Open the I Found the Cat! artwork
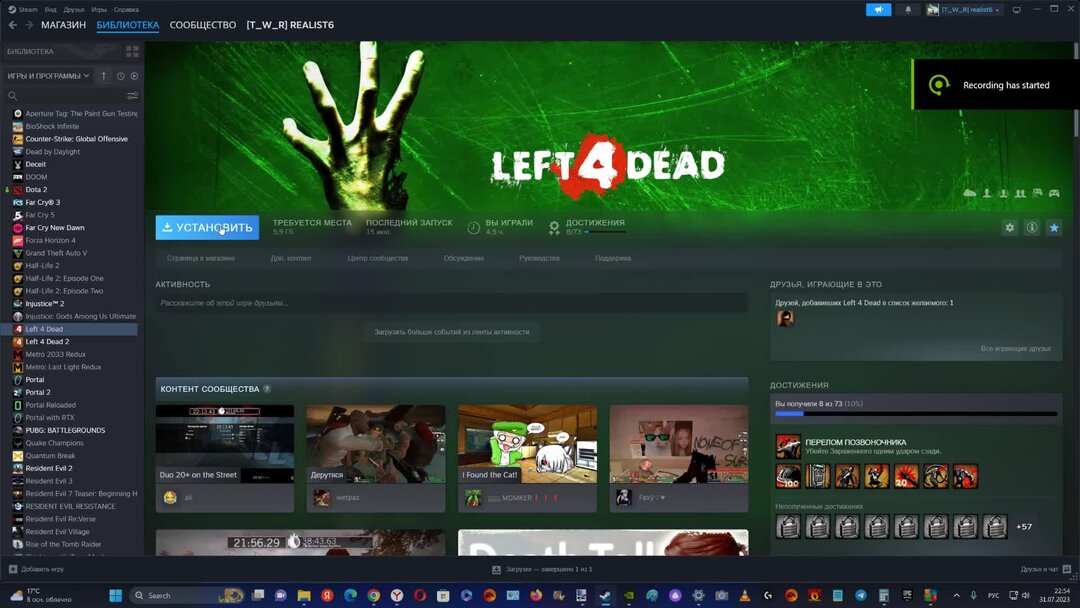1080x608 pixels. coord(528,443)
